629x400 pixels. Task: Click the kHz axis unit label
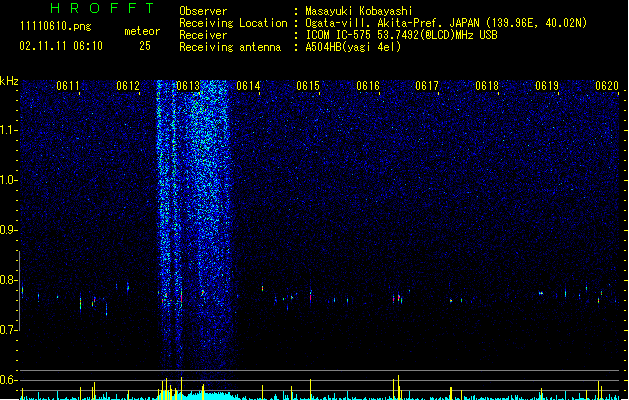point(9,81)
